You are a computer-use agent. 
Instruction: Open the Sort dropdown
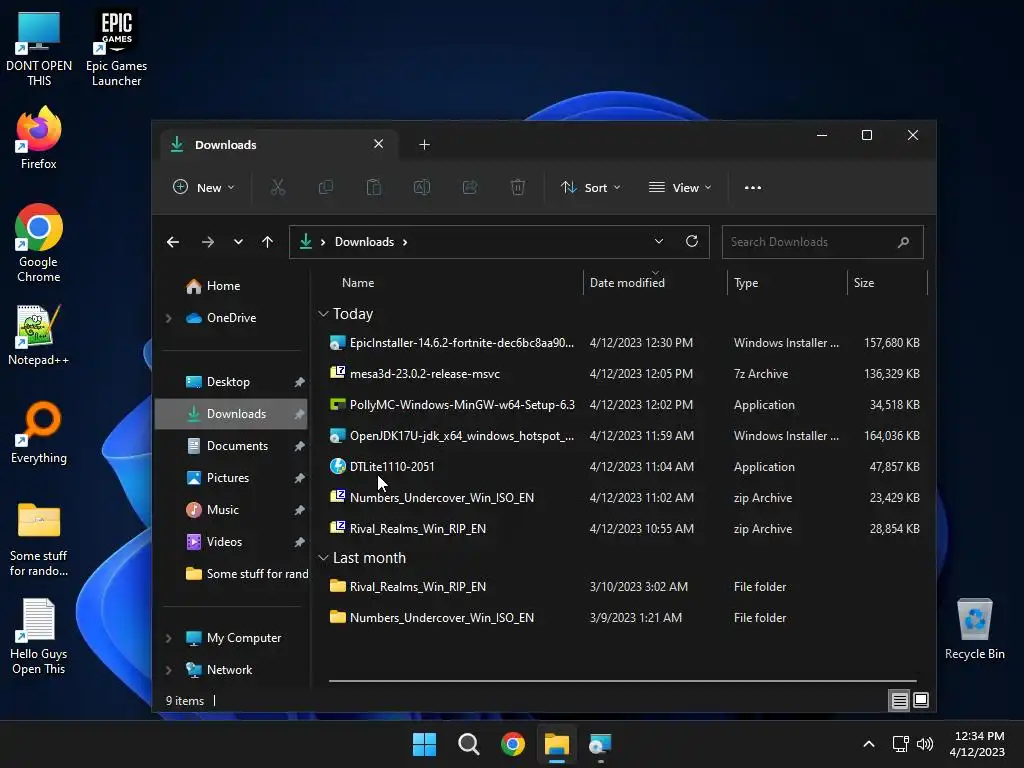coord(590,187)
